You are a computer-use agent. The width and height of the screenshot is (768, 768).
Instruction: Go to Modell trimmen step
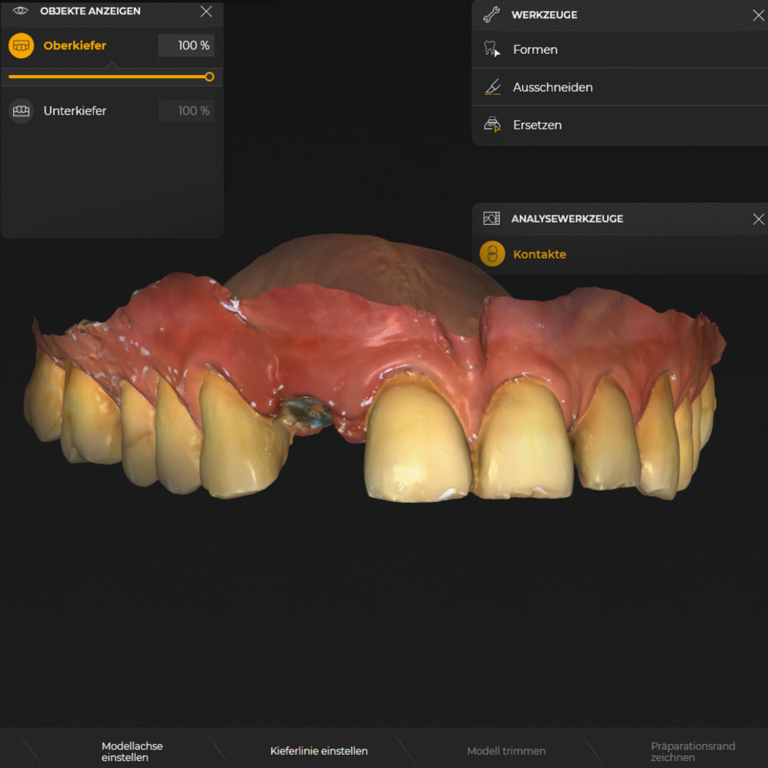506,751
